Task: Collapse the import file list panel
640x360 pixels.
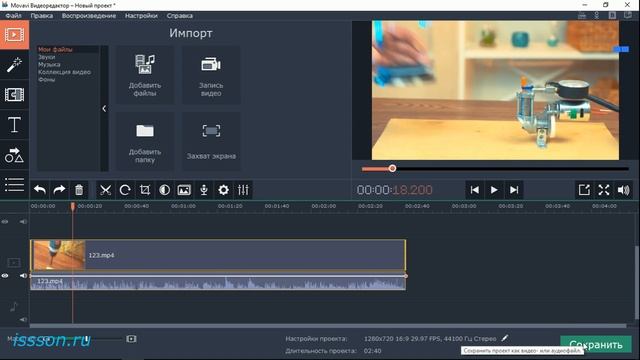Action: (104, 109)
